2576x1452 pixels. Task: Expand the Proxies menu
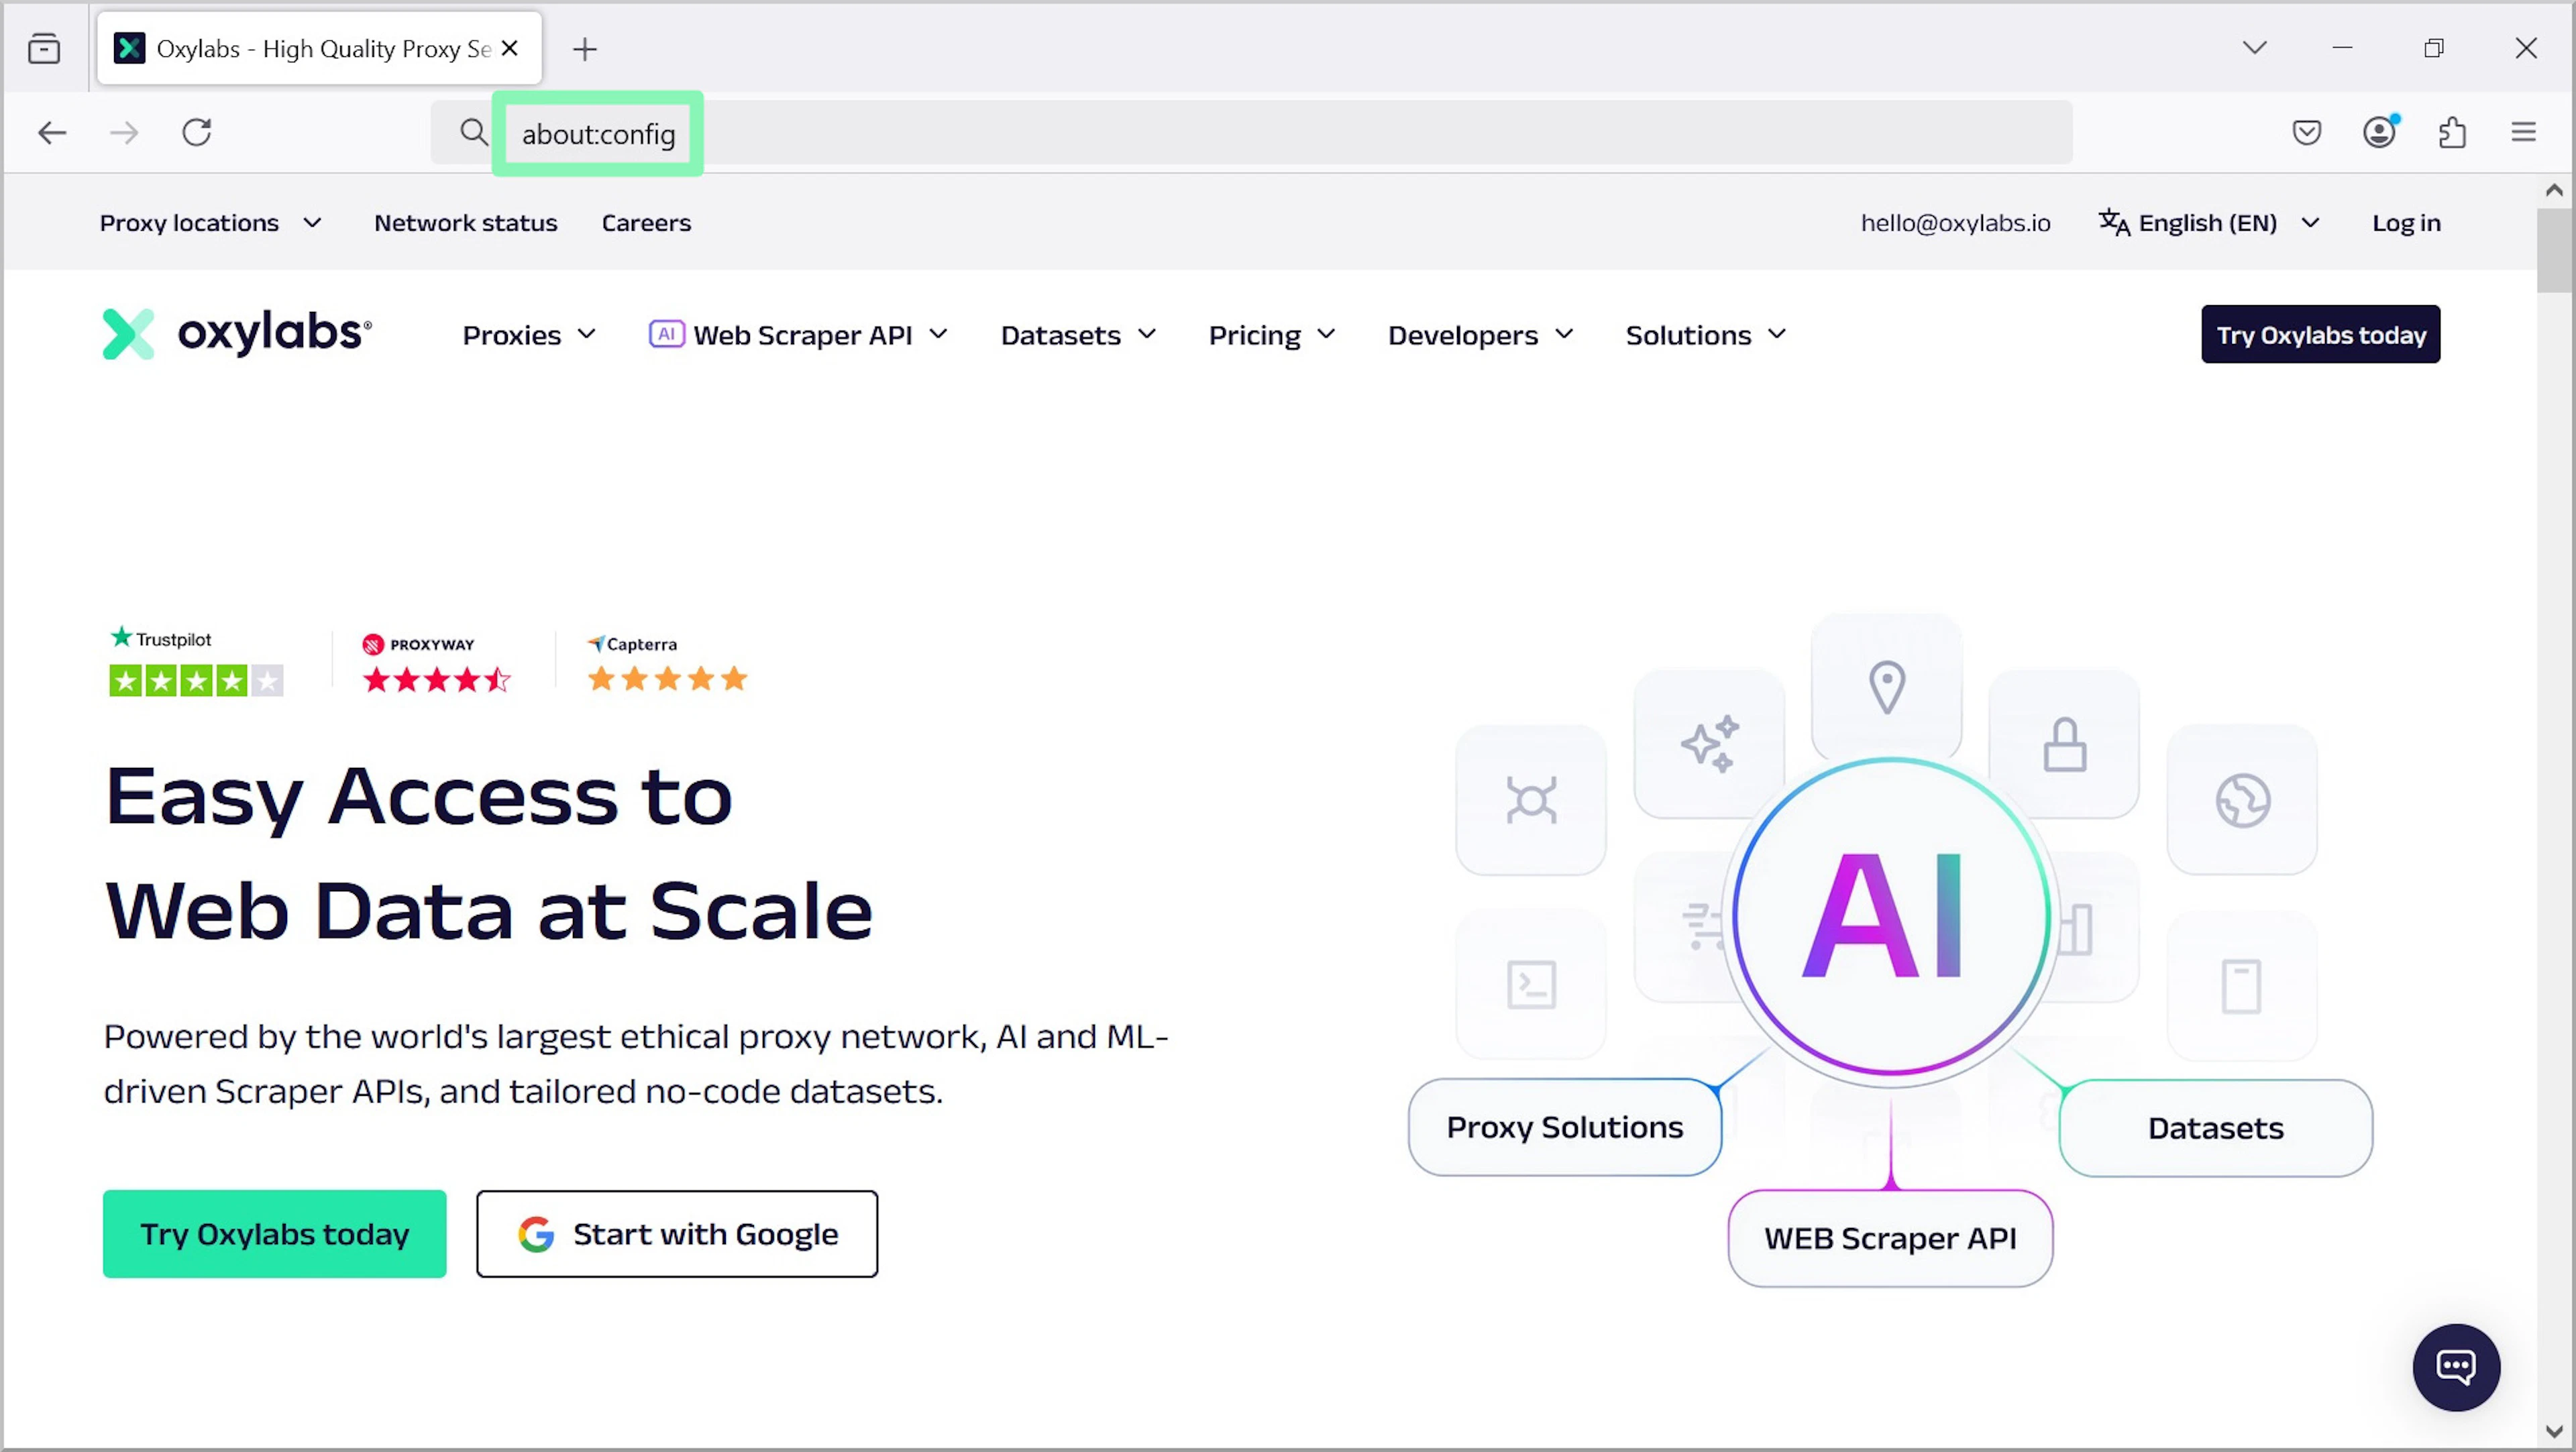click(529, 335)
